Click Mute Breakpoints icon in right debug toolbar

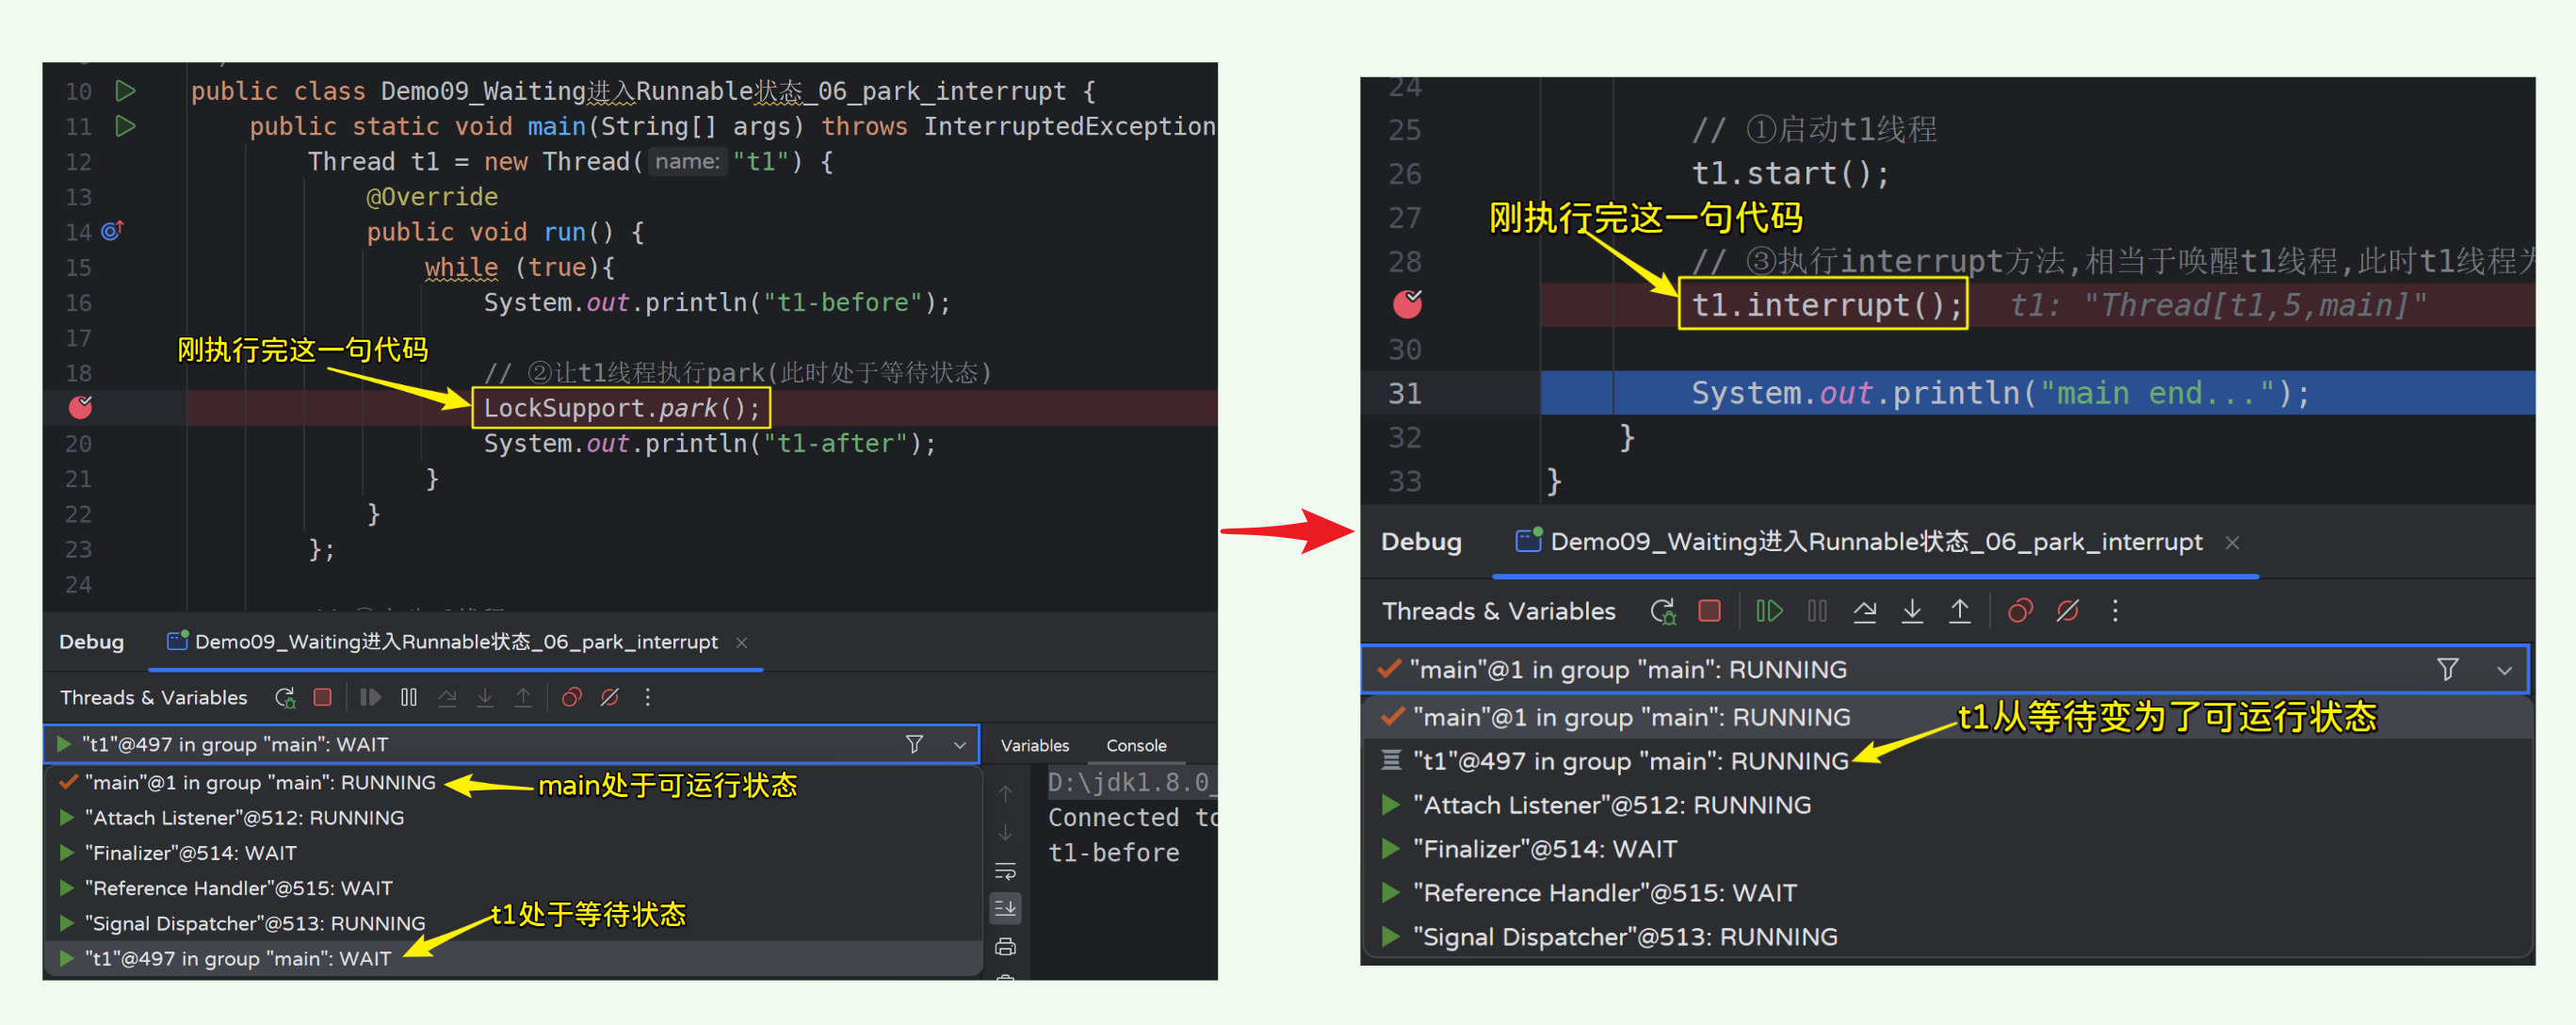point(2067,610)
